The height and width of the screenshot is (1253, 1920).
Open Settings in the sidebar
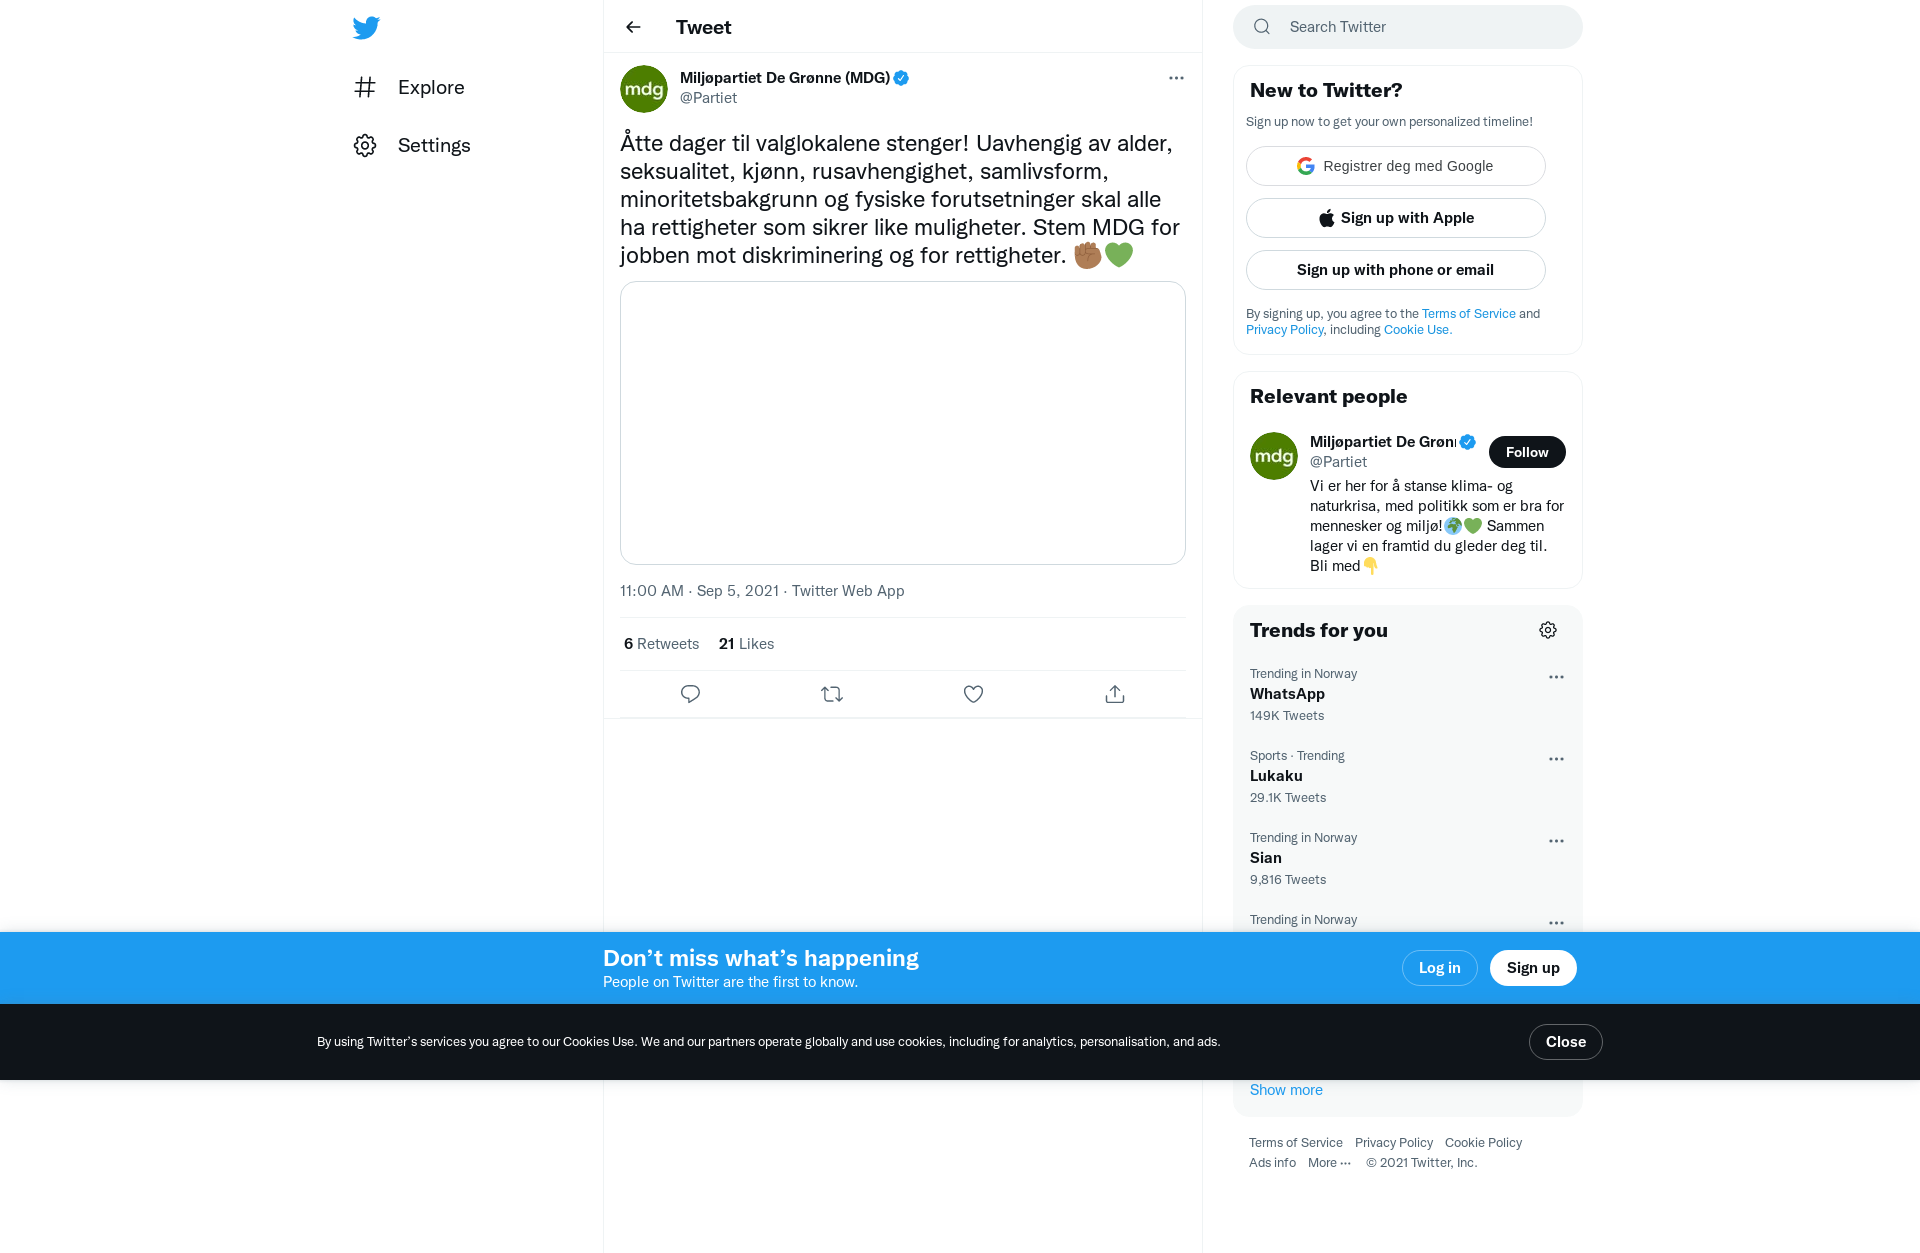[412, 145]
